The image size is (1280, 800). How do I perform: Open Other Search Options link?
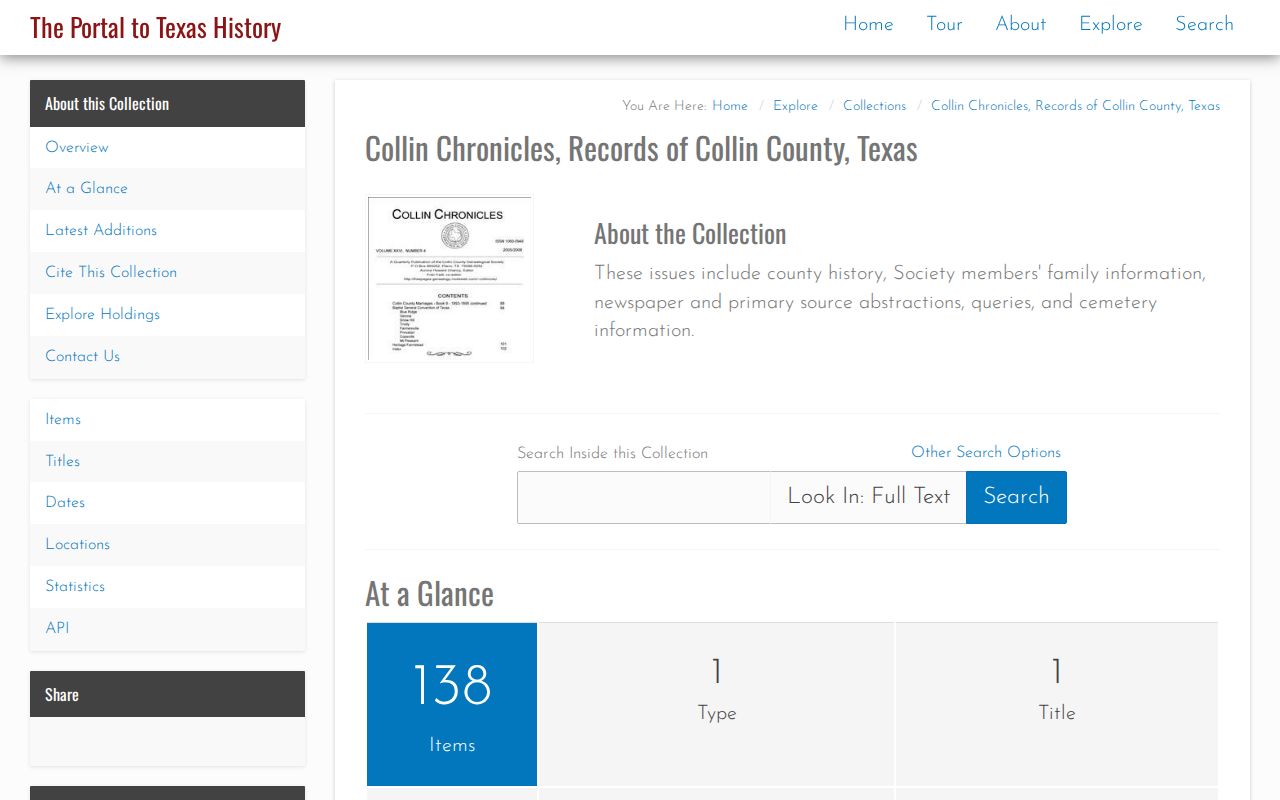986,452
